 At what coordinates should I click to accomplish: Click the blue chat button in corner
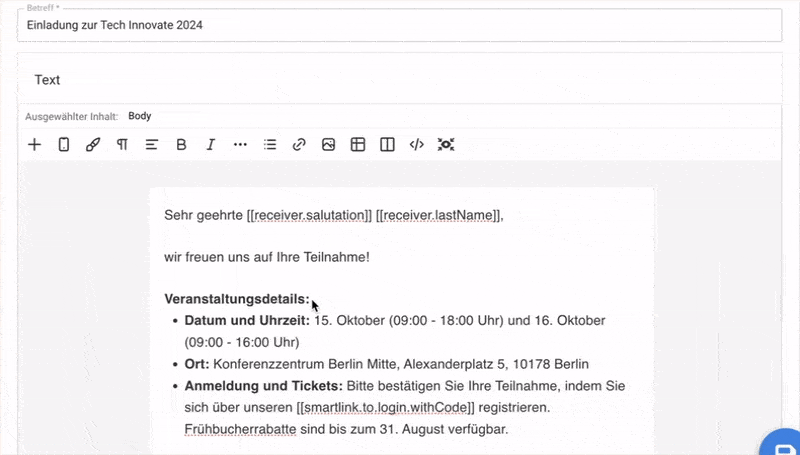coord(782,442)
